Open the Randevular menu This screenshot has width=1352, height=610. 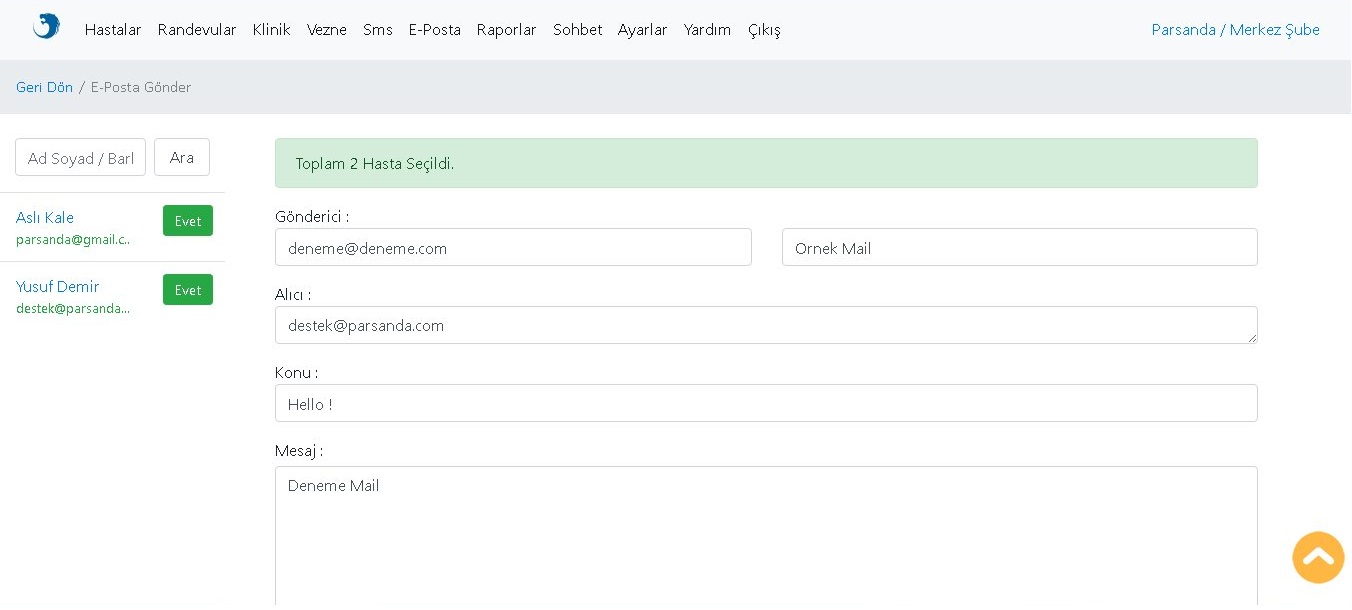[x=197, y=30]
